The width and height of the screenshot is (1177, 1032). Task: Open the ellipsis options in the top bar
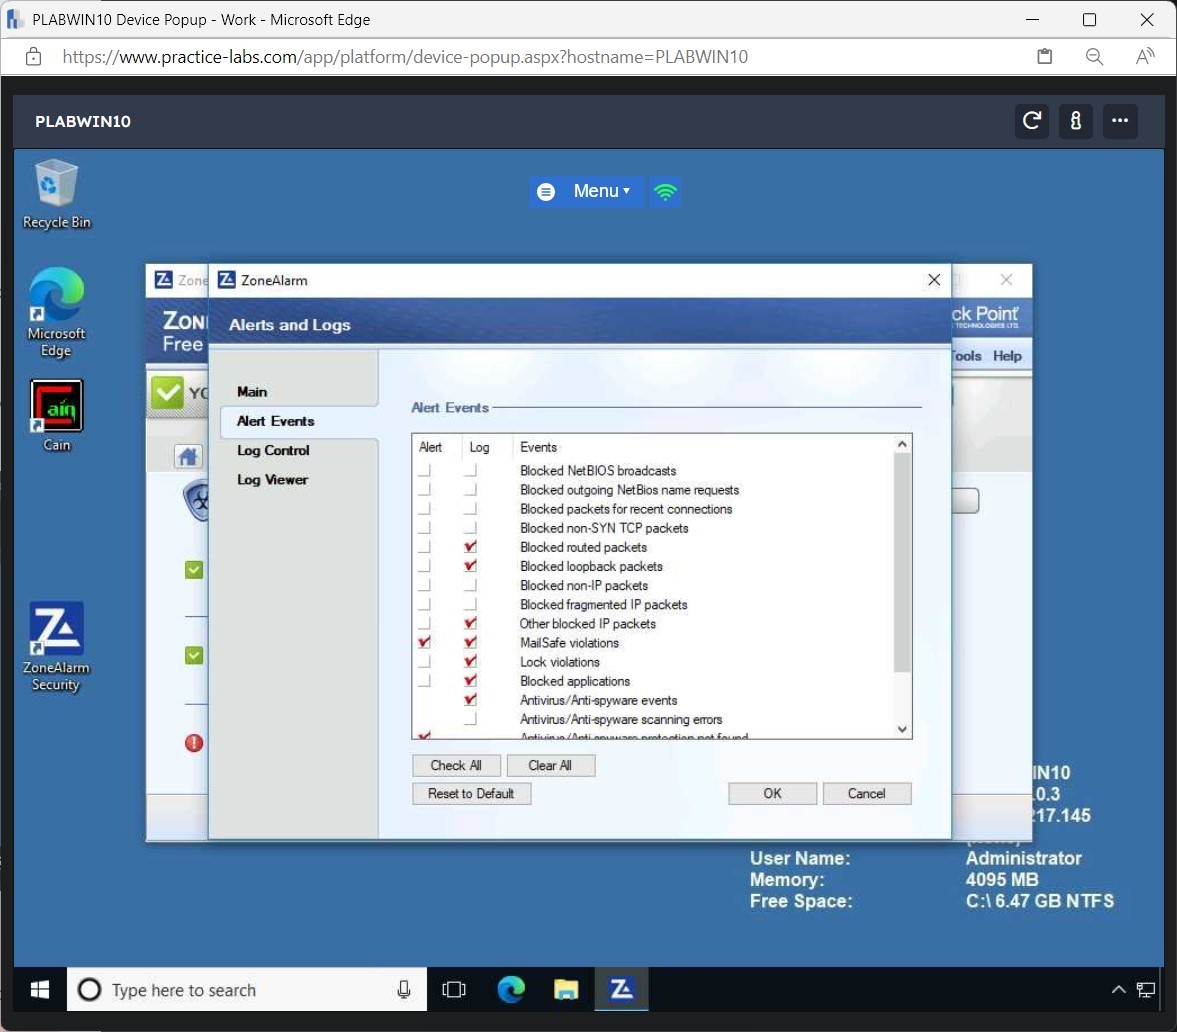(x=1120, y=121)
